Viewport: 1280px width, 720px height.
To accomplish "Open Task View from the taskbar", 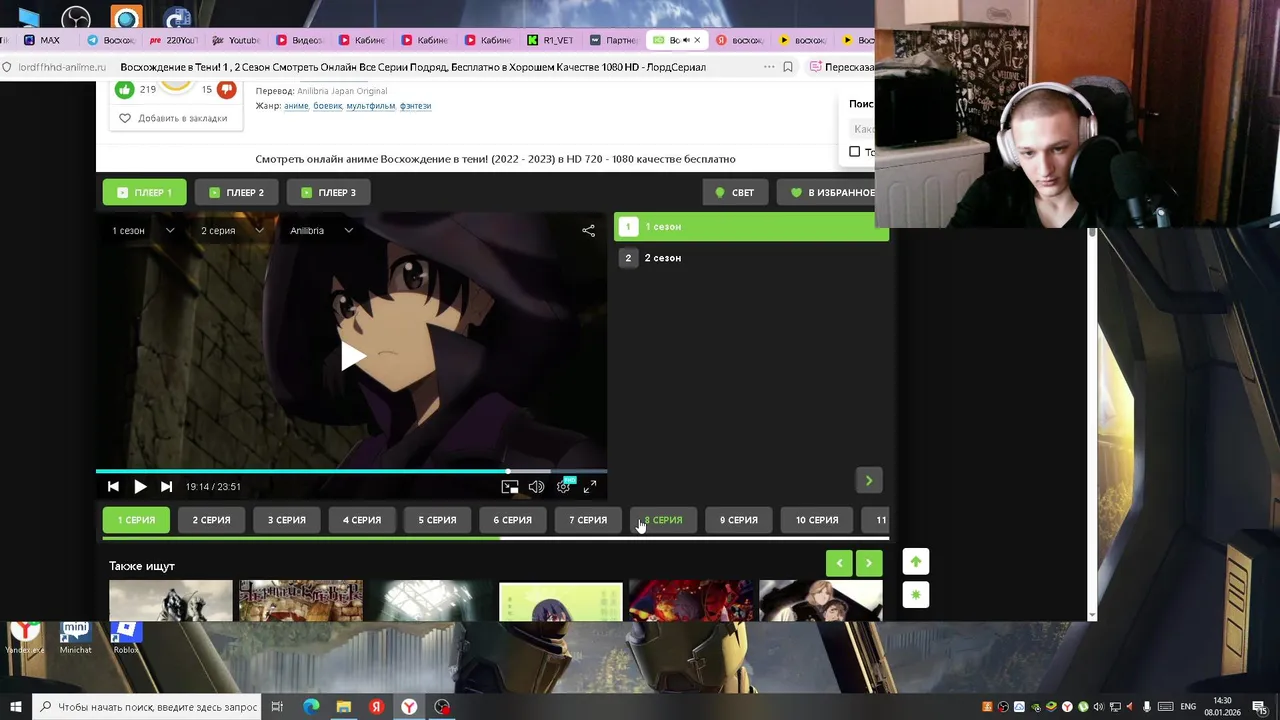I will (x=277, y=707).
